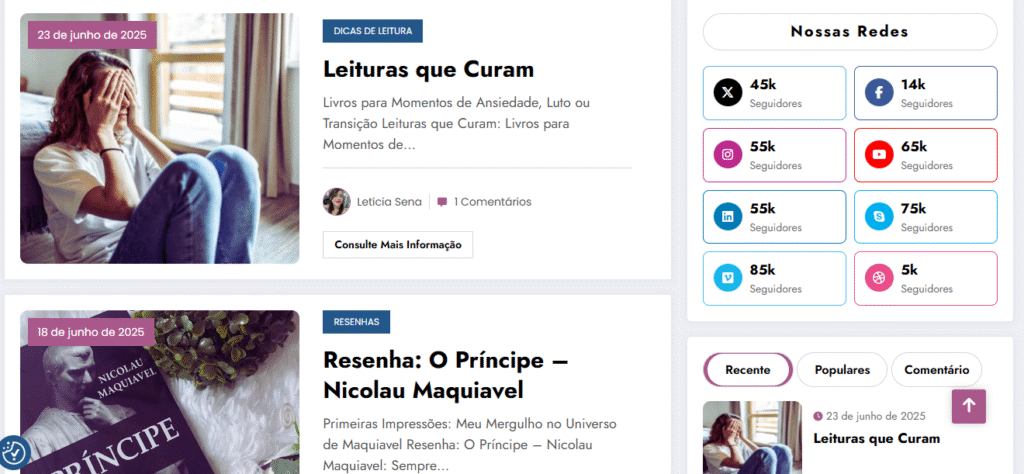Click the Skype icon with 75k followers

click(879, 217)
